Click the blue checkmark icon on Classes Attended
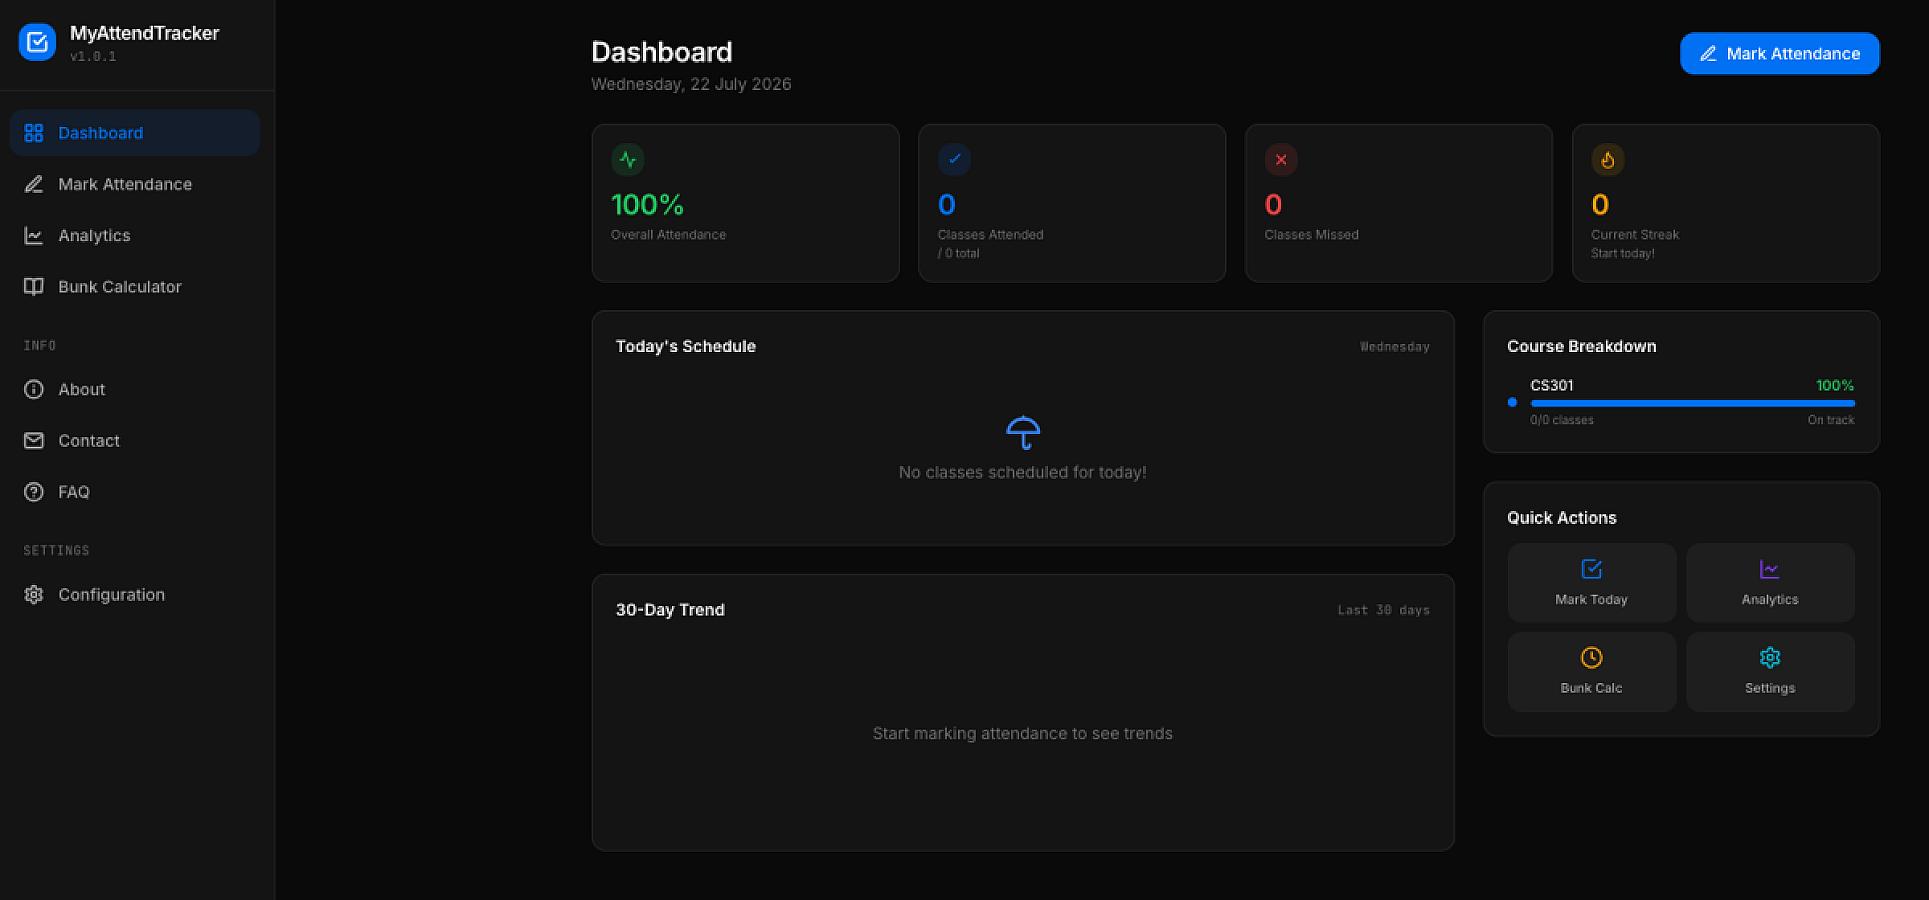Viewport: 1929px width, 900px height. [x=954, y=159]
